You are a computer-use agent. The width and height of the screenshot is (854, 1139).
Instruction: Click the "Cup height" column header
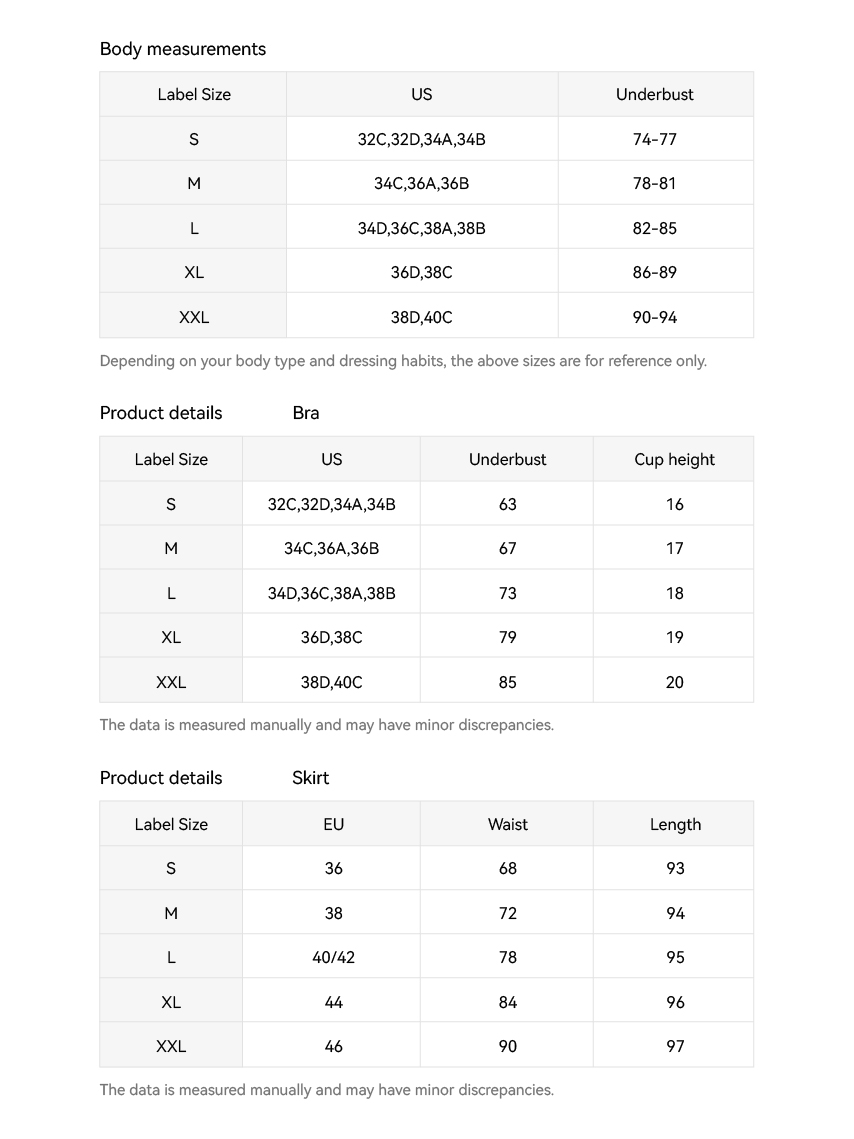(674, 460)
